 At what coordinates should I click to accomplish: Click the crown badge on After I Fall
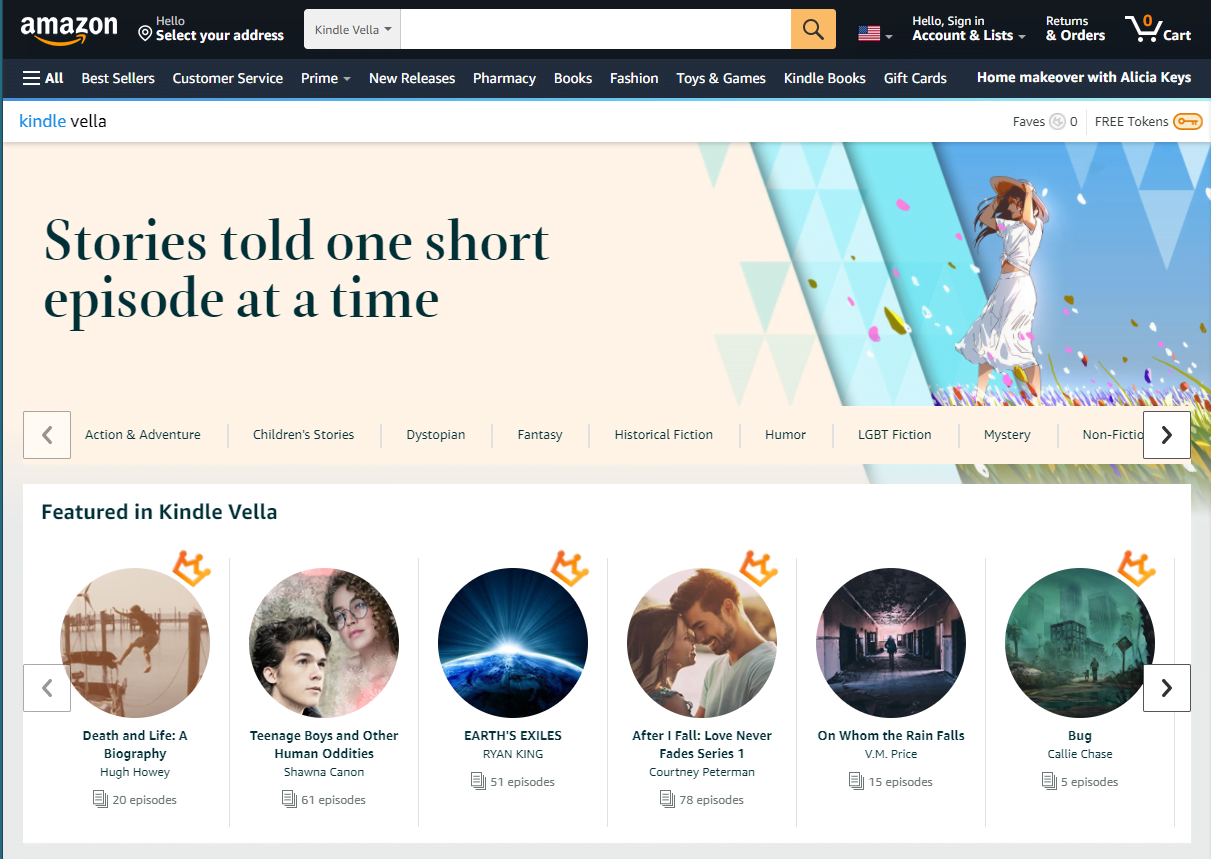pyautogui.click(x=759, y=568)
